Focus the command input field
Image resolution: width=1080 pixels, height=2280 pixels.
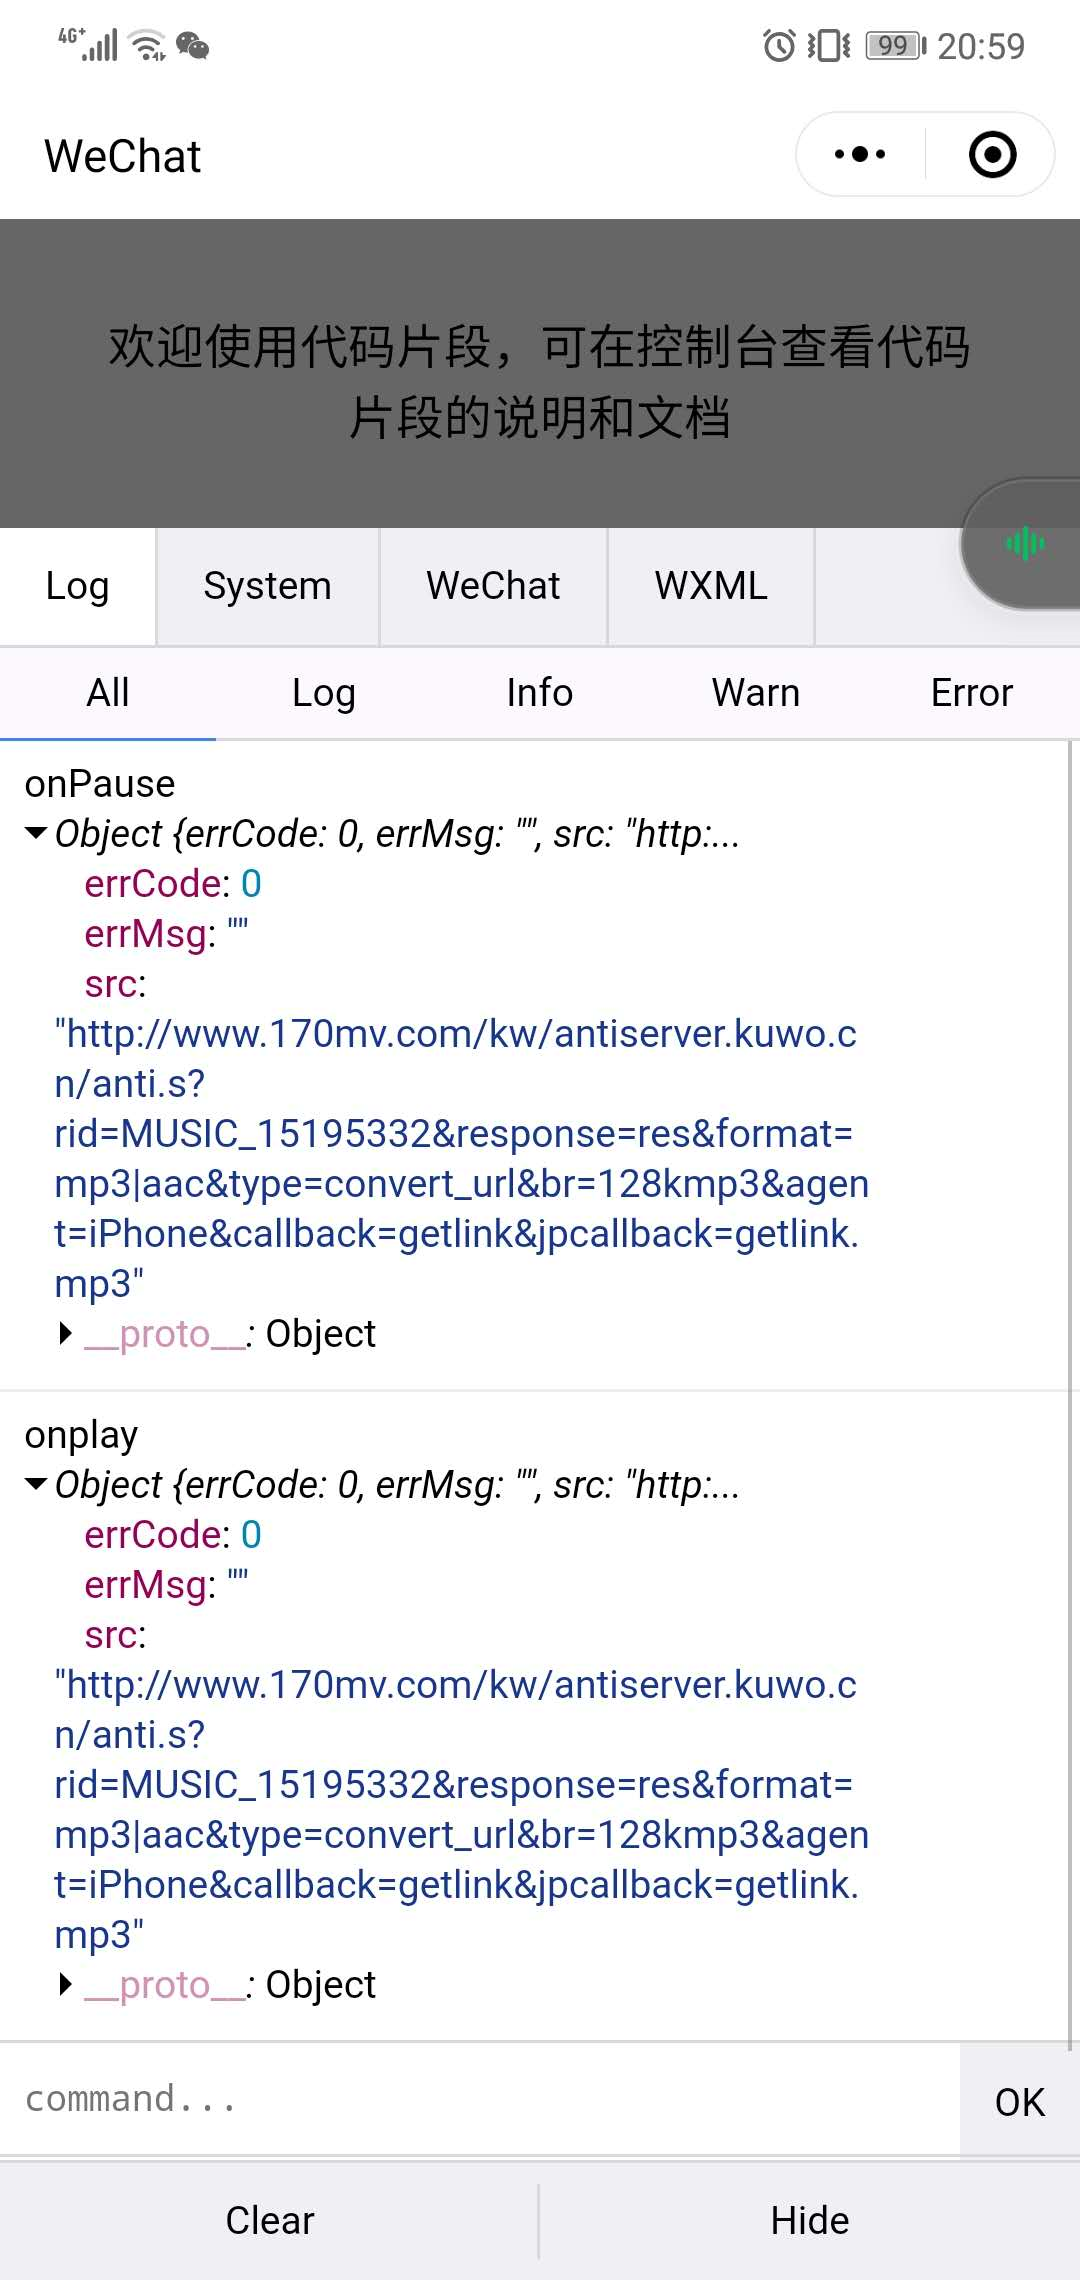(480, 2098)
